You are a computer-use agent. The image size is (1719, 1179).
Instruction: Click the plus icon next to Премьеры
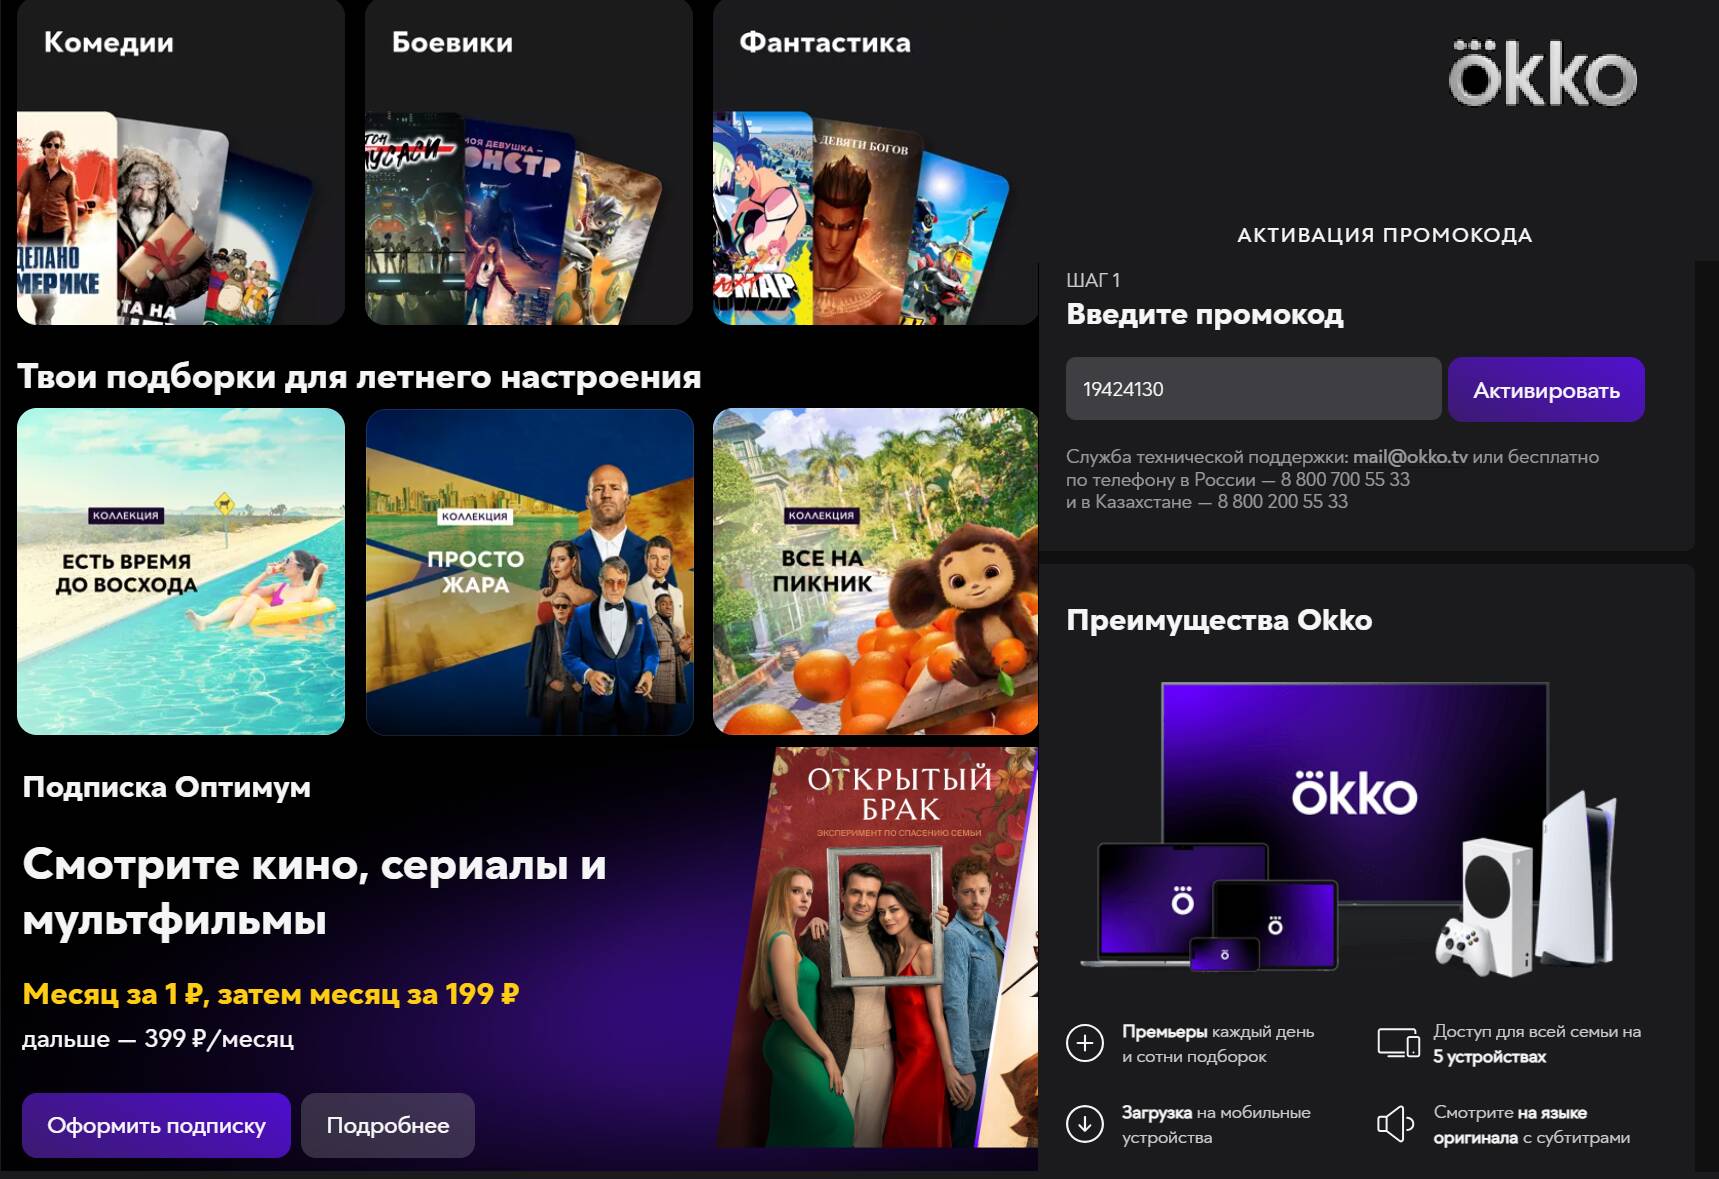pos(1084,1043)
